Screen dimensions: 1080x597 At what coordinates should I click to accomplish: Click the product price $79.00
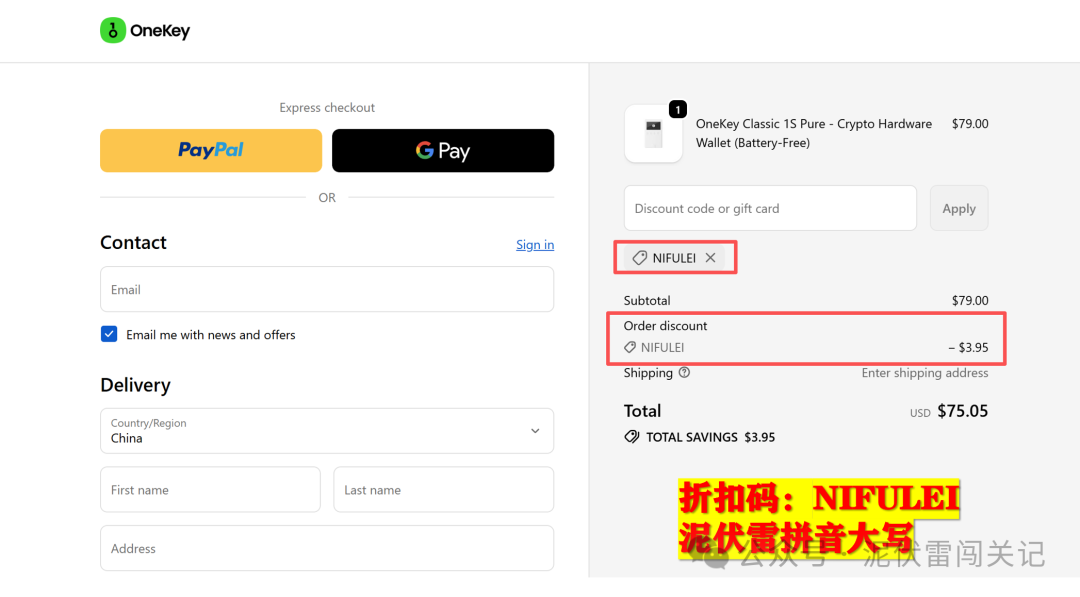(x=970, y=124)
